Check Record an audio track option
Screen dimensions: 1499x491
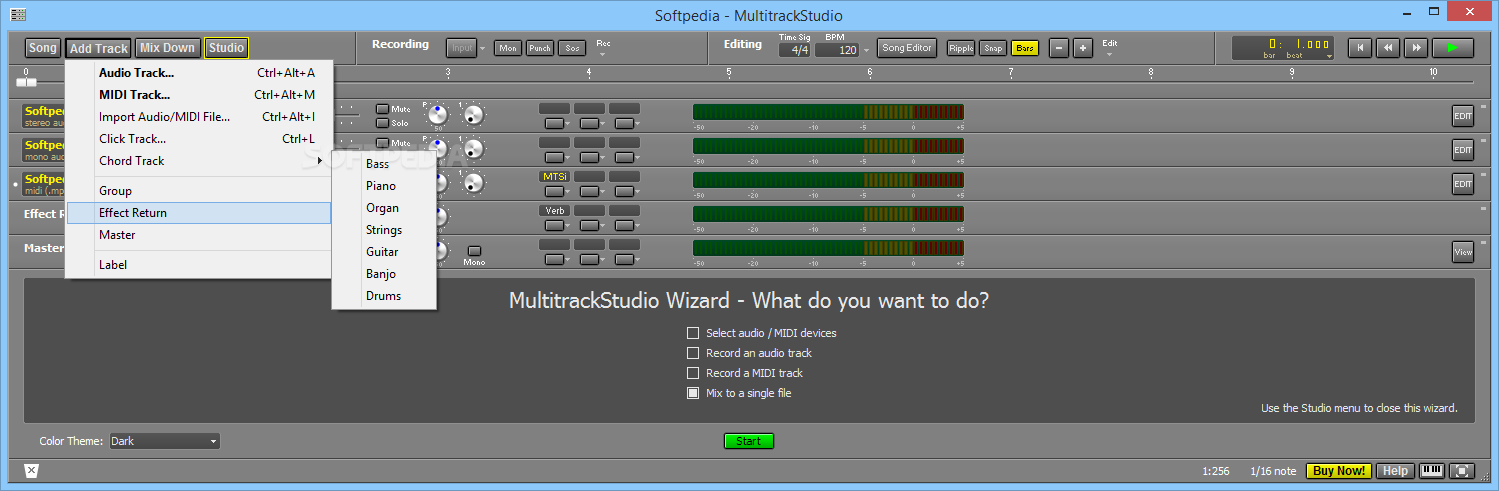(693, 353)
